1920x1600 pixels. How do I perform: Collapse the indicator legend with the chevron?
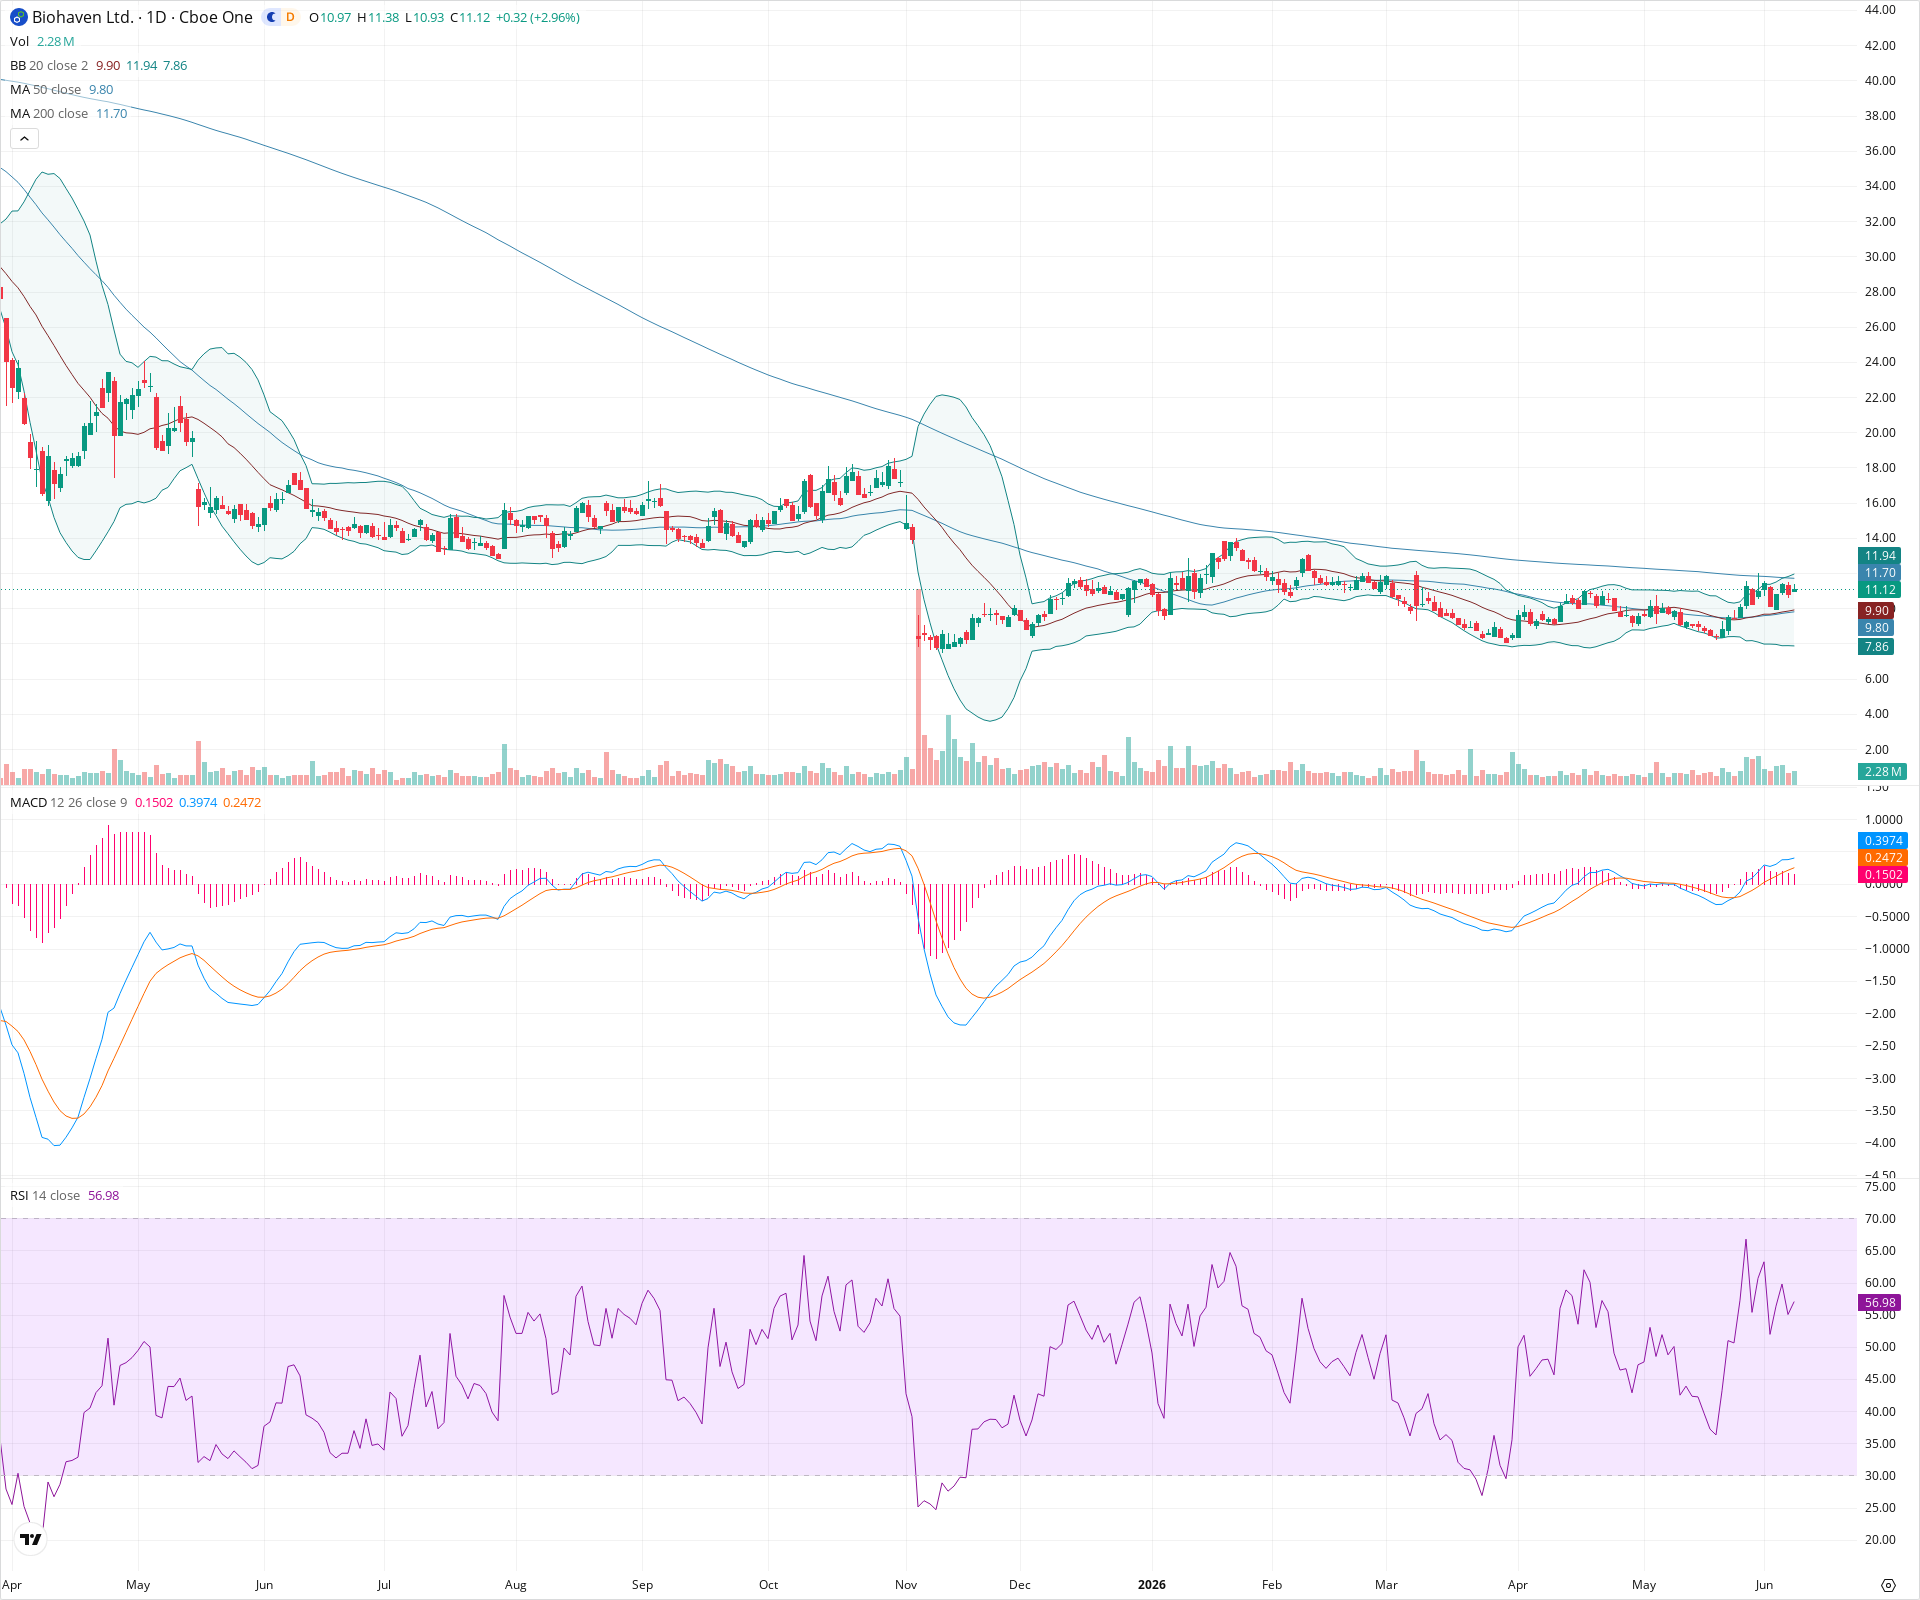tap(24, 138)
